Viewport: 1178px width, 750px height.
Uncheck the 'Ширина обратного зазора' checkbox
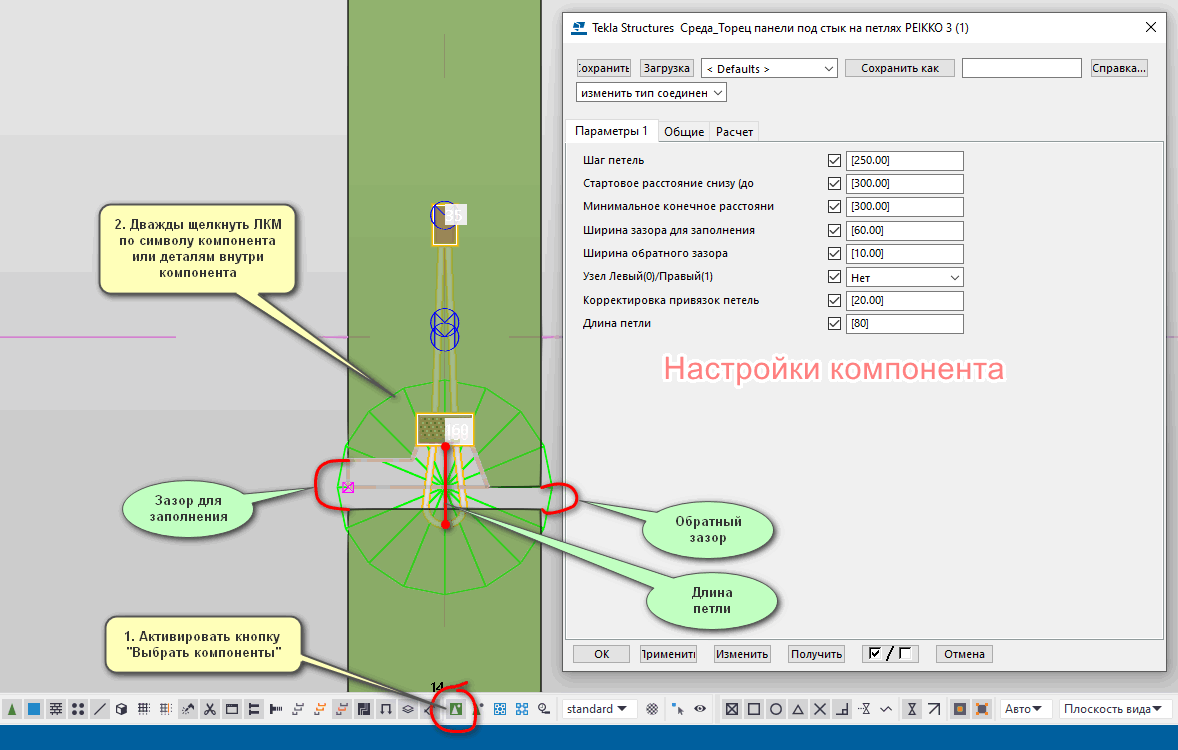pos(834,254)
